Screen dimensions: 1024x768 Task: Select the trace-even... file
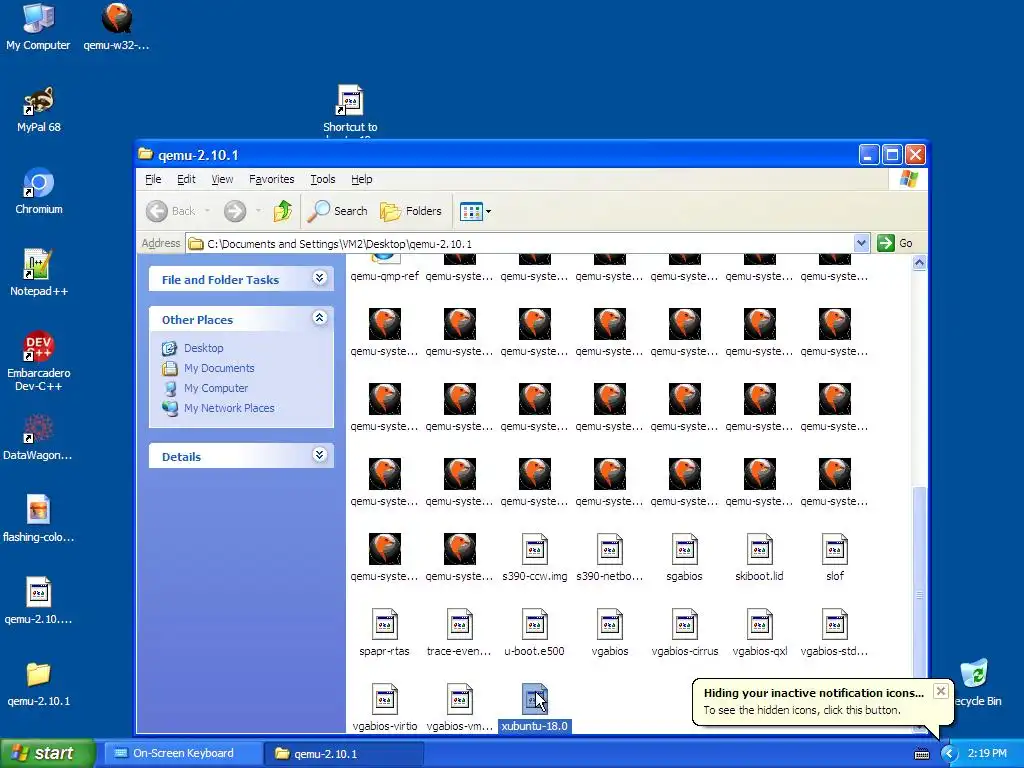point(459,632)
